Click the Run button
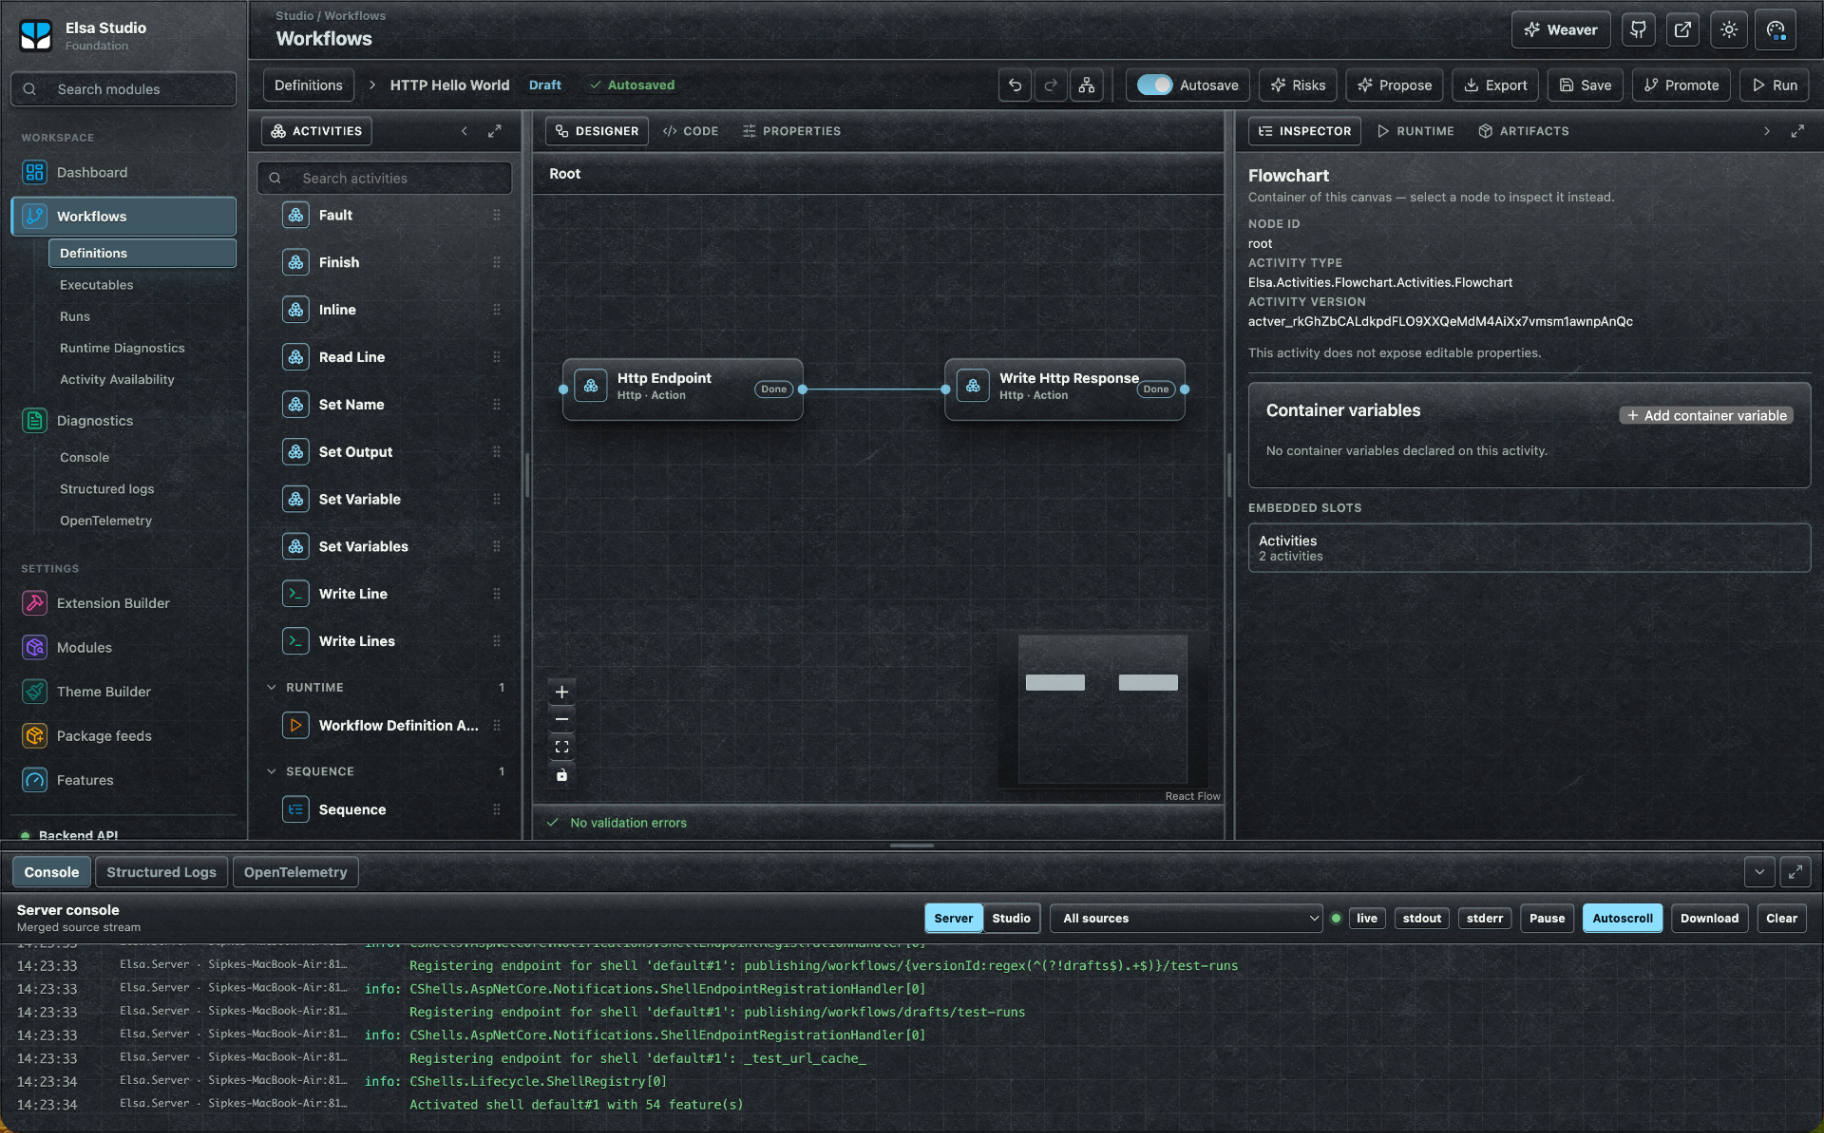This screenshot has width=1824, height=1133. pyautogui.click(x=1775, y=85)
